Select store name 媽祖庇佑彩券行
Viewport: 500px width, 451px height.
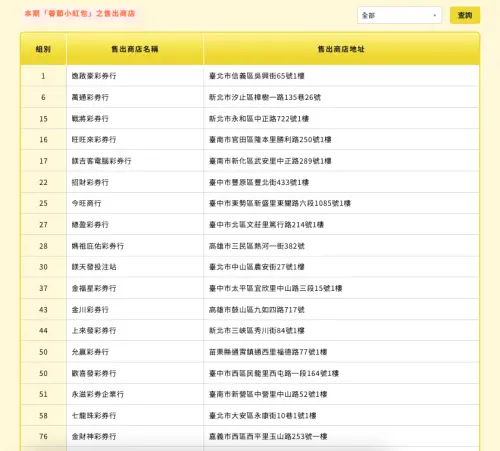98,246
